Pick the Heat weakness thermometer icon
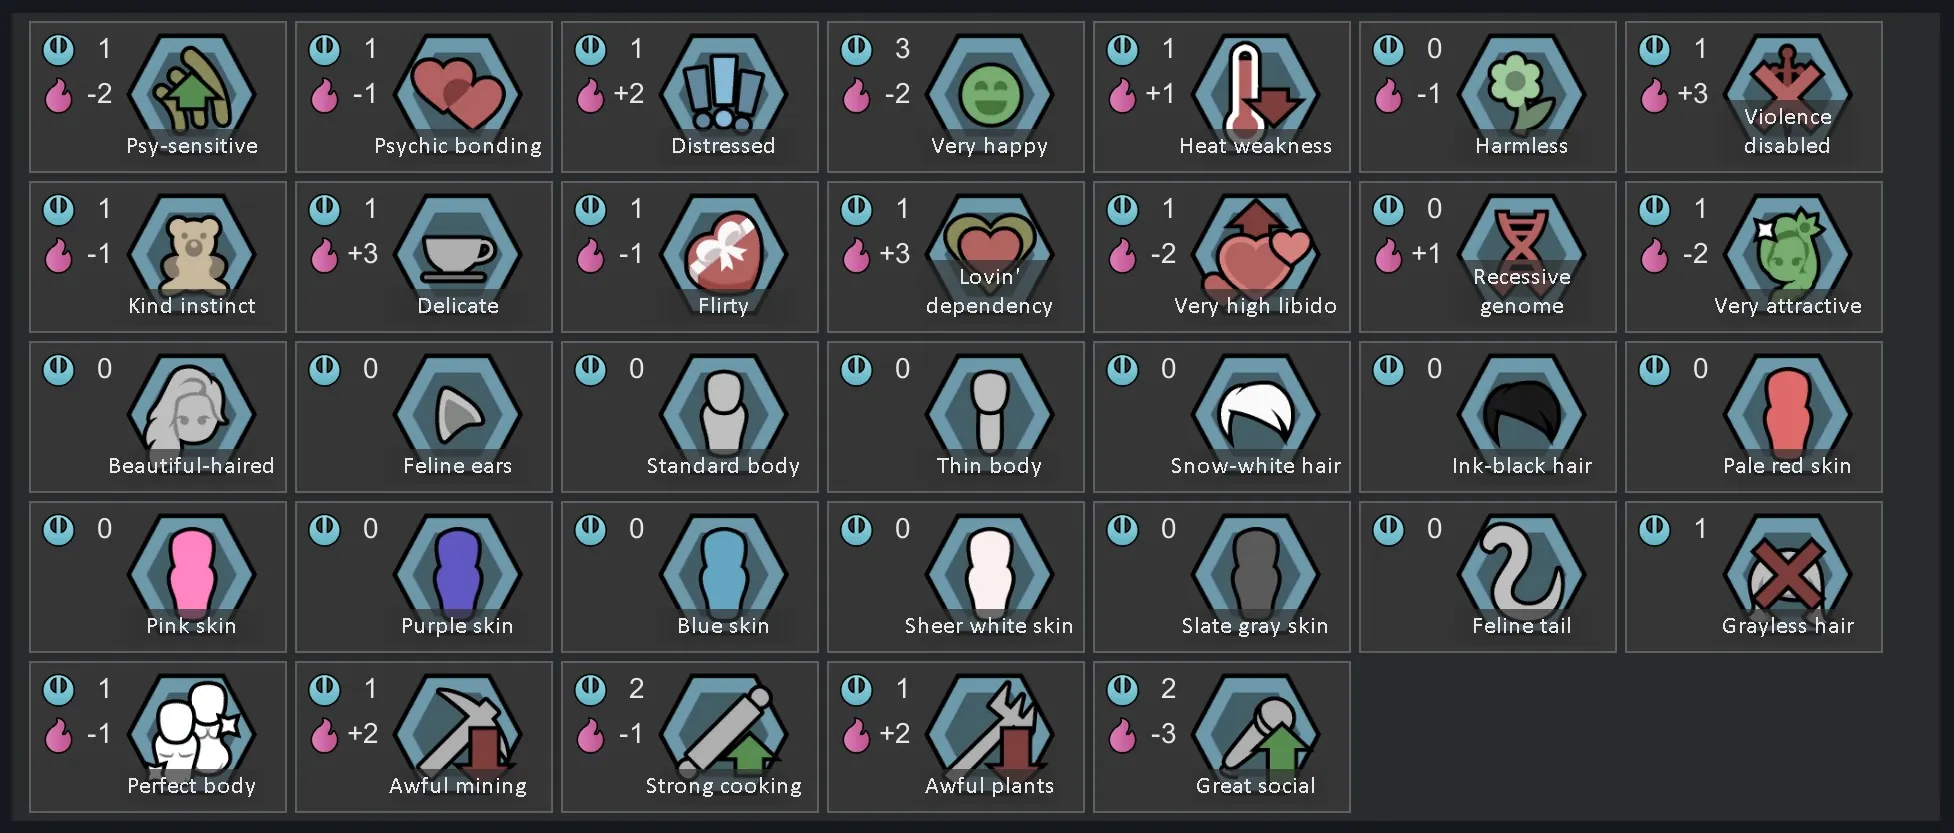1954x833 pixels. tap(1256, 92)
